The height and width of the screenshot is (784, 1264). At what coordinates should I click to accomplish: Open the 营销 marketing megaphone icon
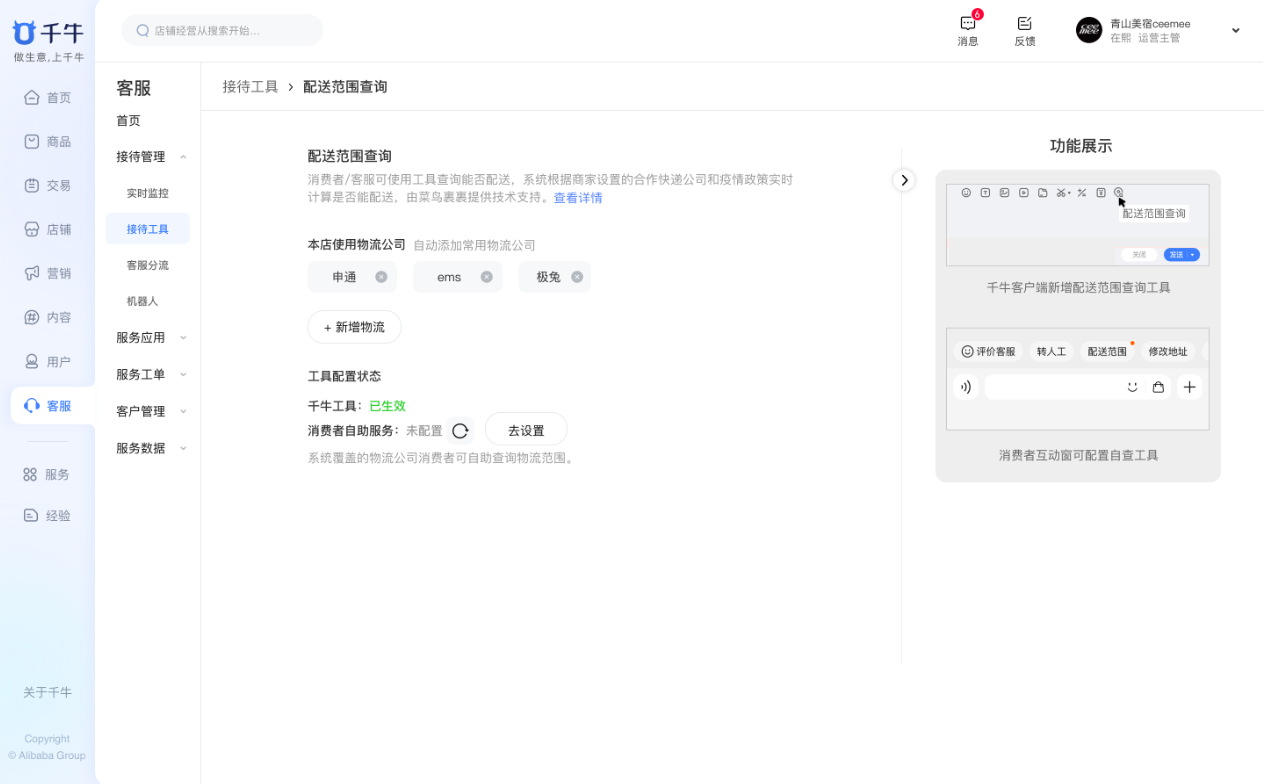(31, 274)
